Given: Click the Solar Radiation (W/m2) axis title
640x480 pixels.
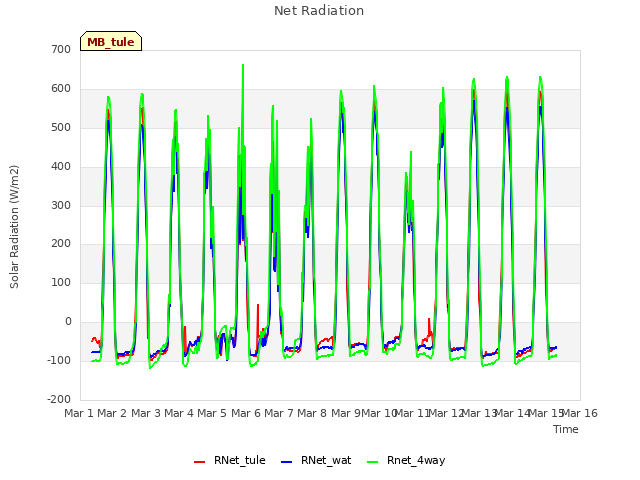Looking at the screenshot, I should [x=14, y=227].
